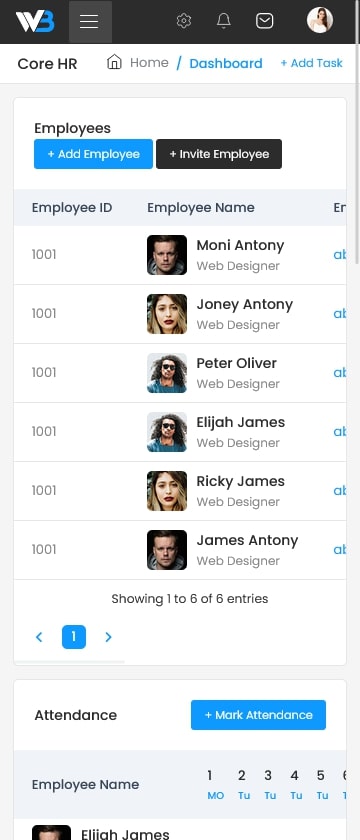Screen dimensions: 360x840
Task: Click the Add Employee button
Action: (x=93, y=154)
